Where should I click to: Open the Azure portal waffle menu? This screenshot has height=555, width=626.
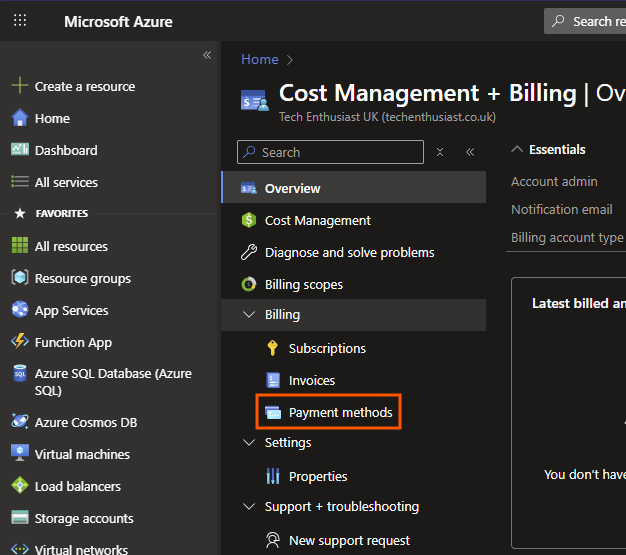[20, 20]
